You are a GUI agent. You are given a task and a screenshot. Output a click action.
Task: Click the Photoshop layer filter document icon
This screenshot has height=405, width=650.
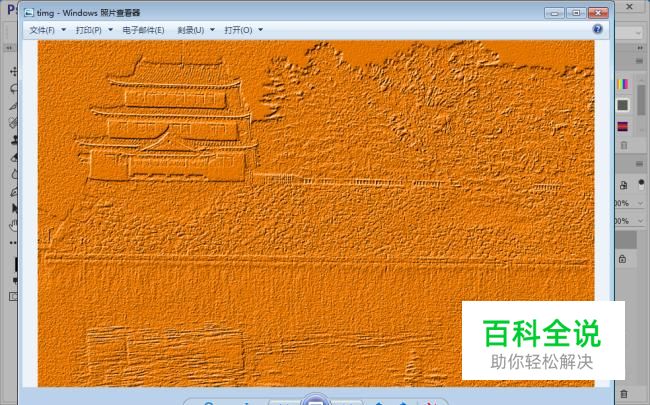(623, 185)
